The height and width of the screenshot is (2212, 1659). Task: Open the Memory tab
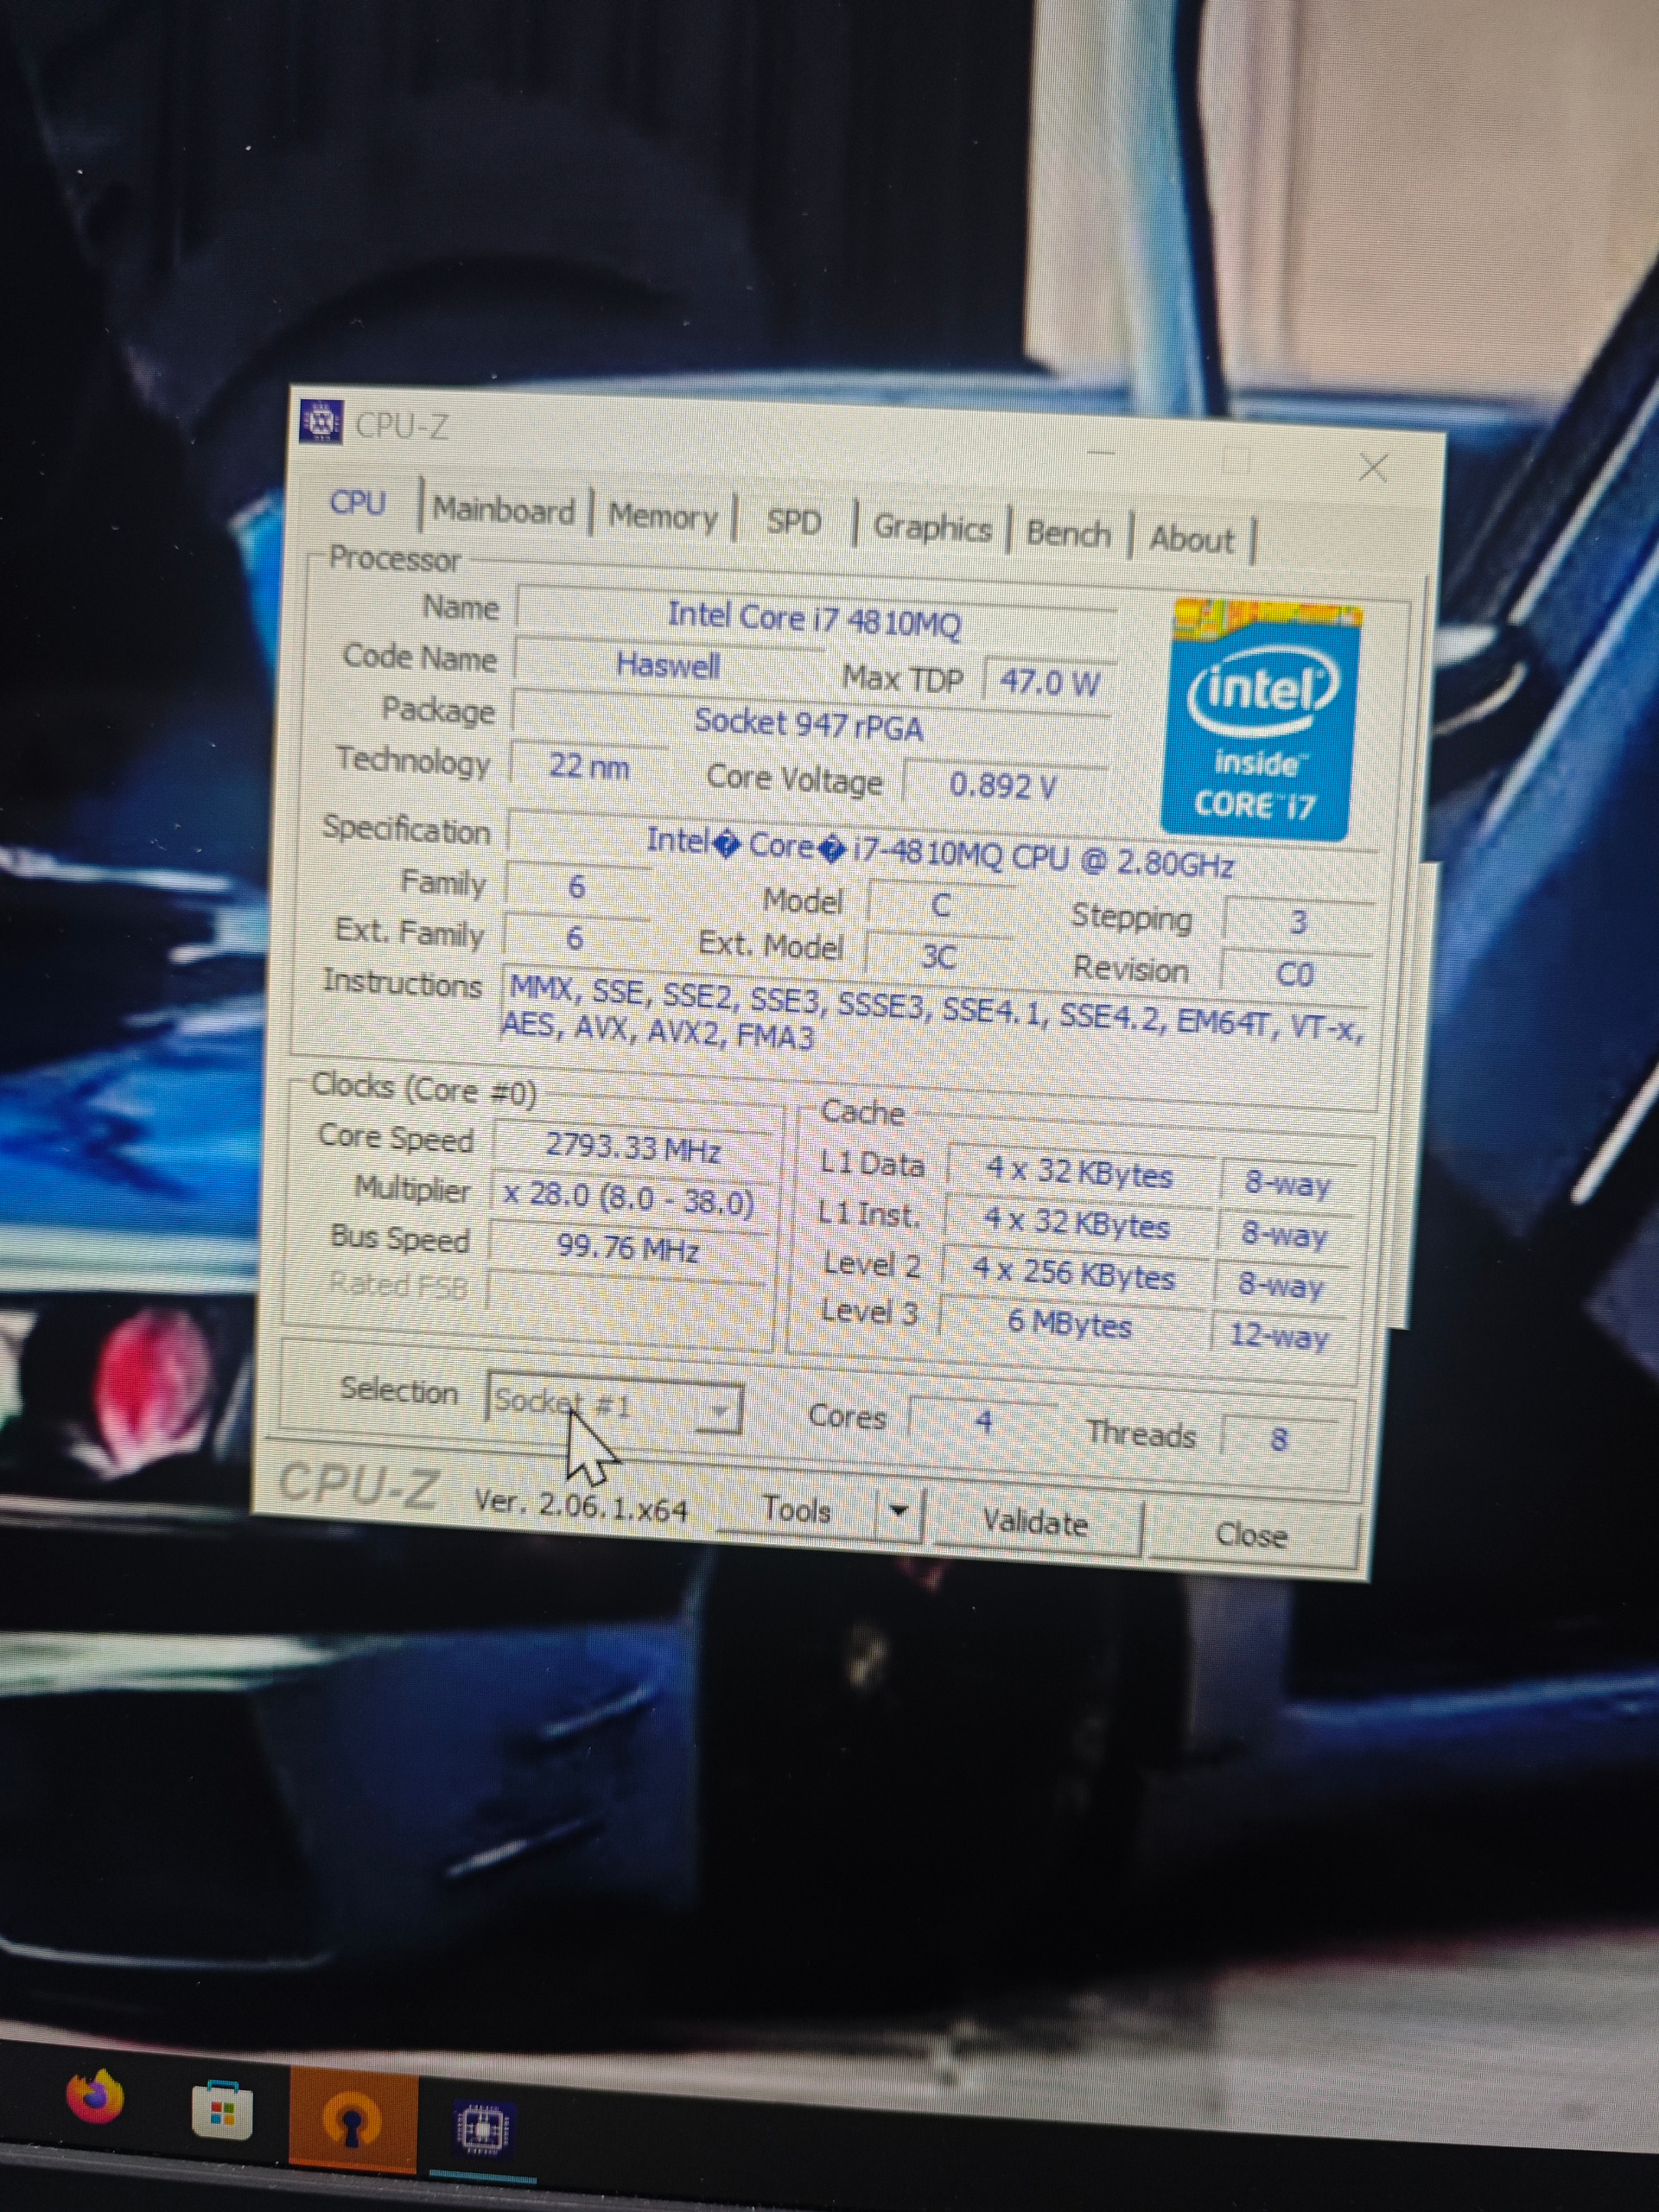(663, 517)
